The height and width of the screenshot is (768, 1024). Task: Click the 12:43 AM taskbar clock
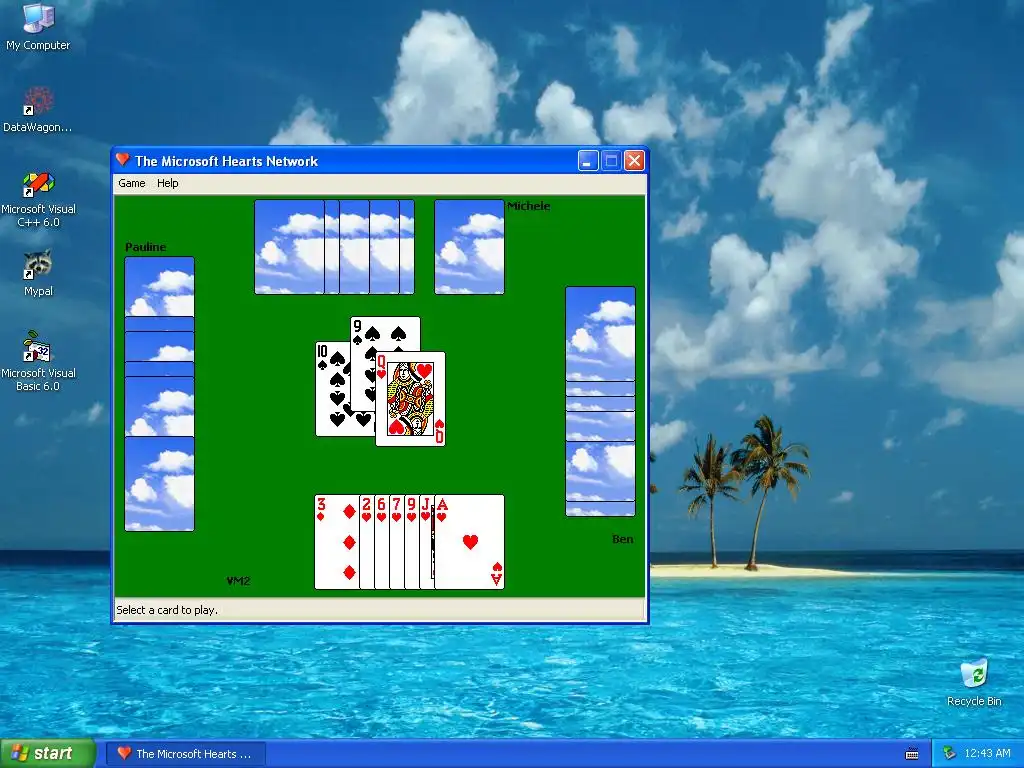[x=987, y=754]
